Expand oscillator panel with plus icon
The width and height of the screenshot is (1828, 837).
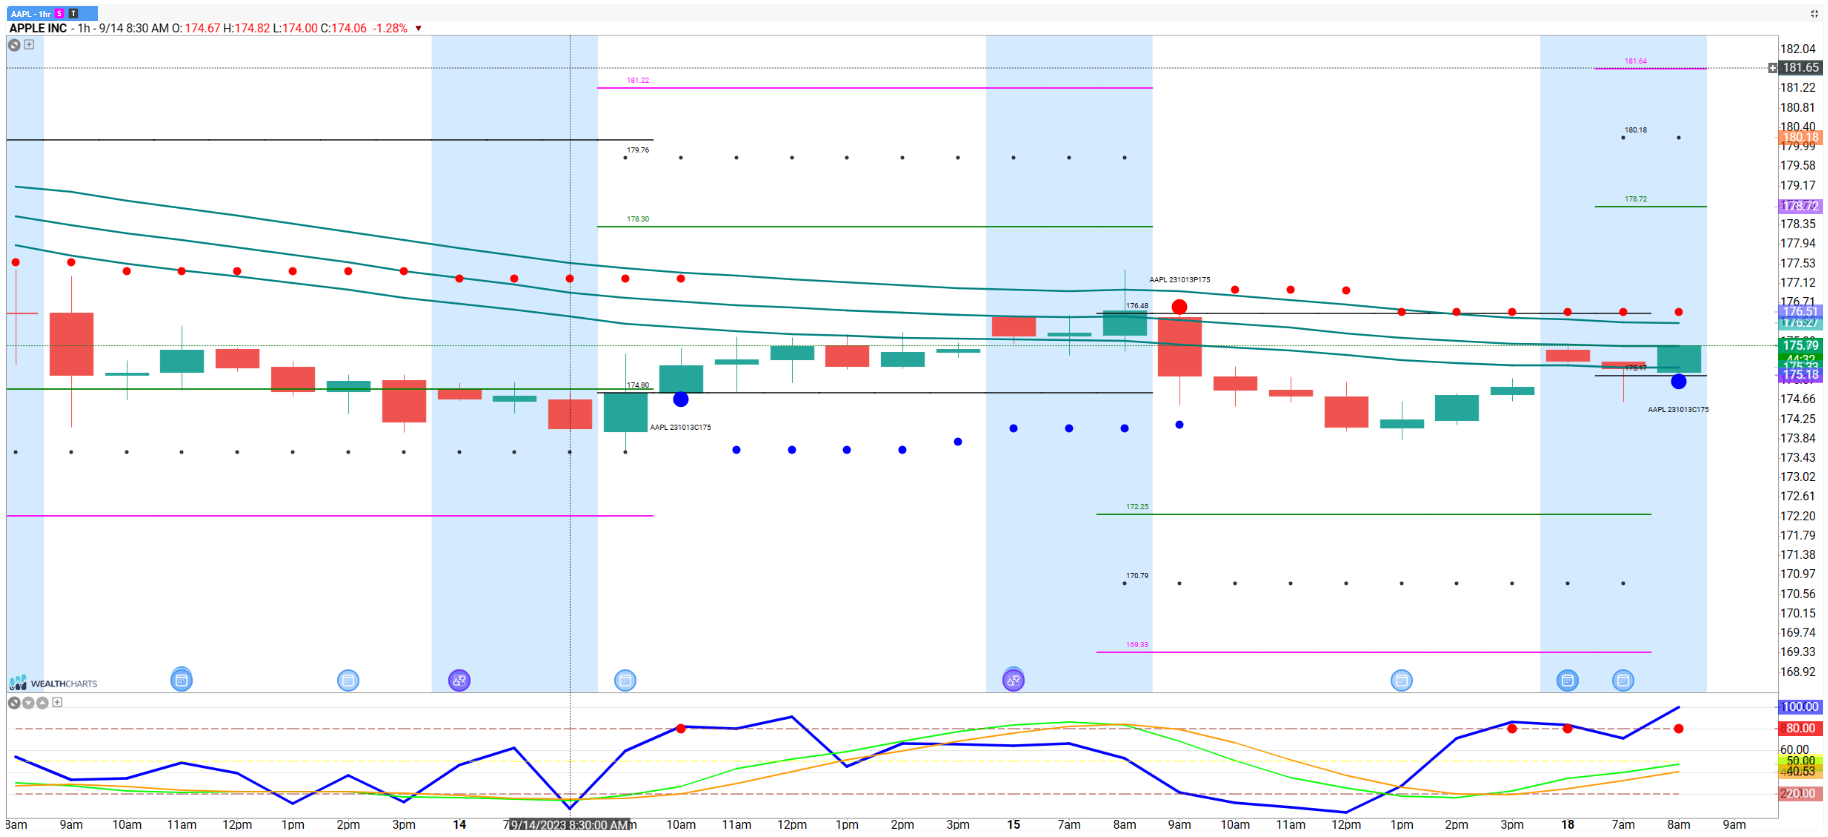pos(57,703)
